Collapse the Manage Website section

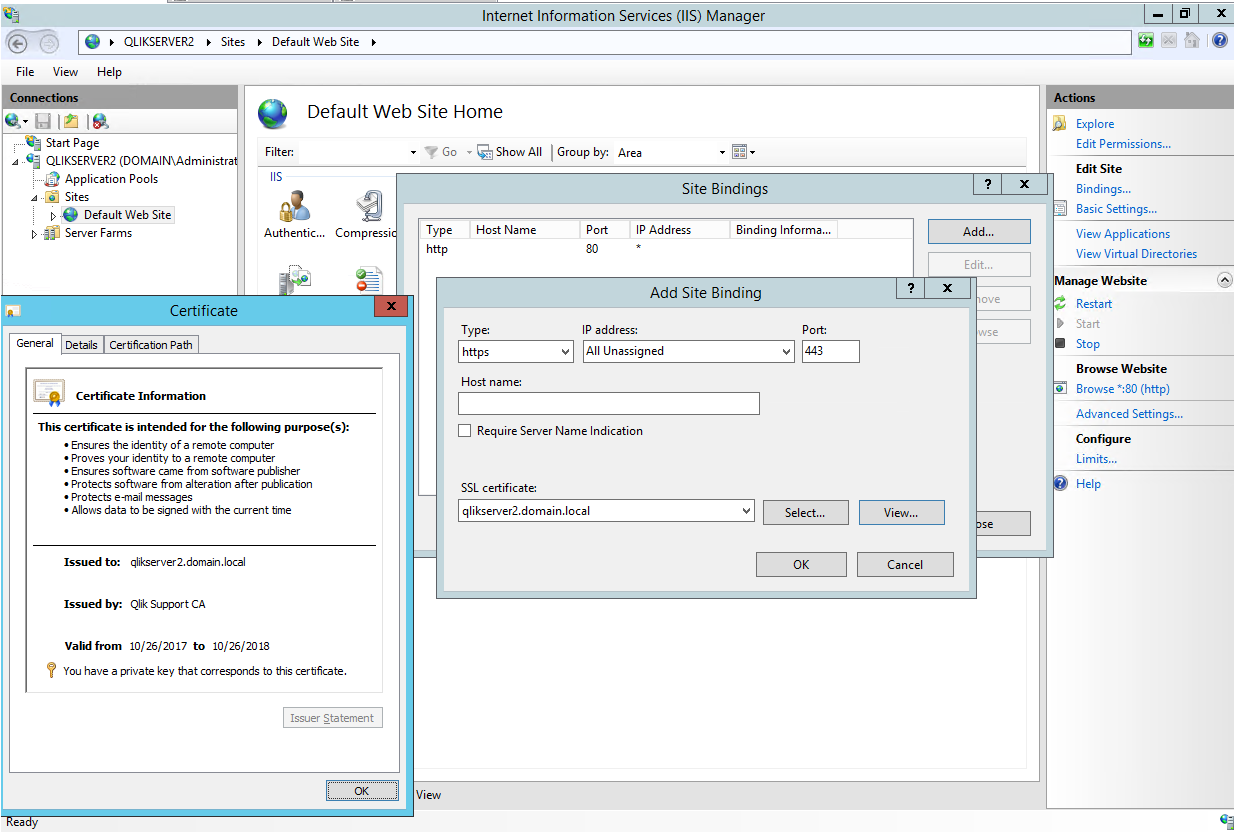click(x=1224, y=281)
